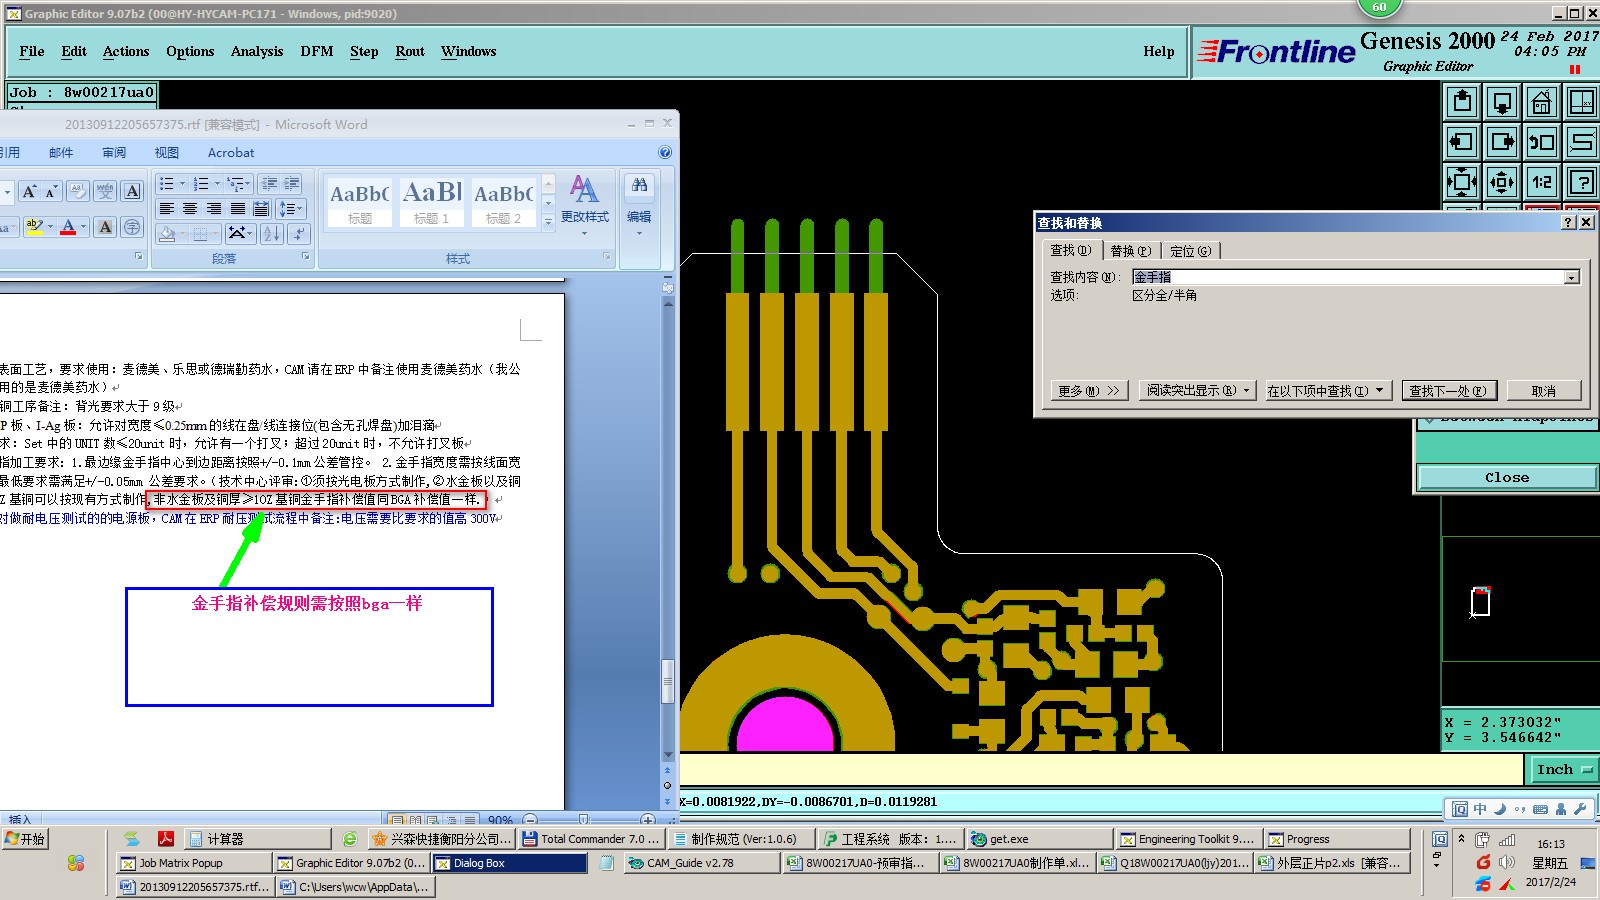Screen dimensions: 1600x900
Task: Open the File menu in Genesis
Action: (x=32, y=51)
